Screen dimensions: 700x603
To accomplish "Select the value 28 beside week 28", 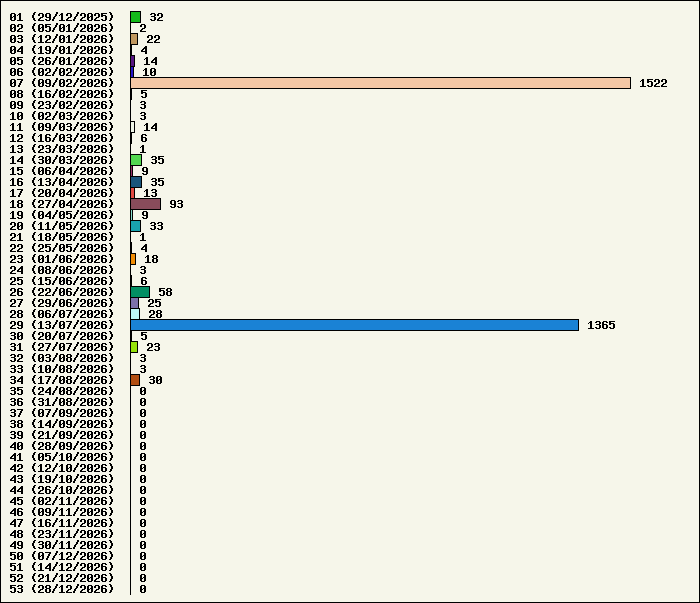I will [x=155, y=314].
